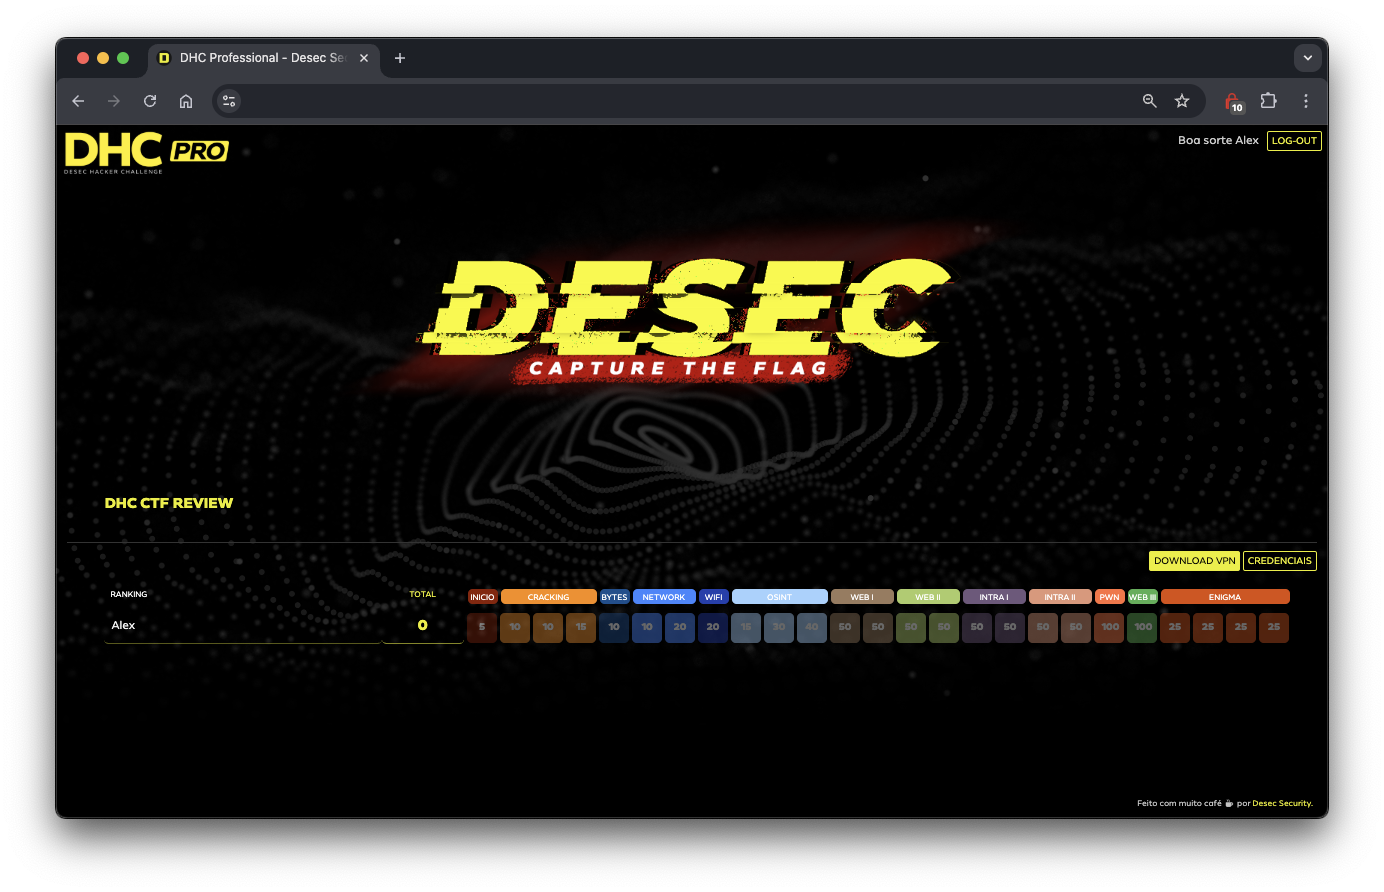Open the 30-point OSINT challenge box
The width and height of the screenshot is (1384, 892).
[x=779, y=627]
